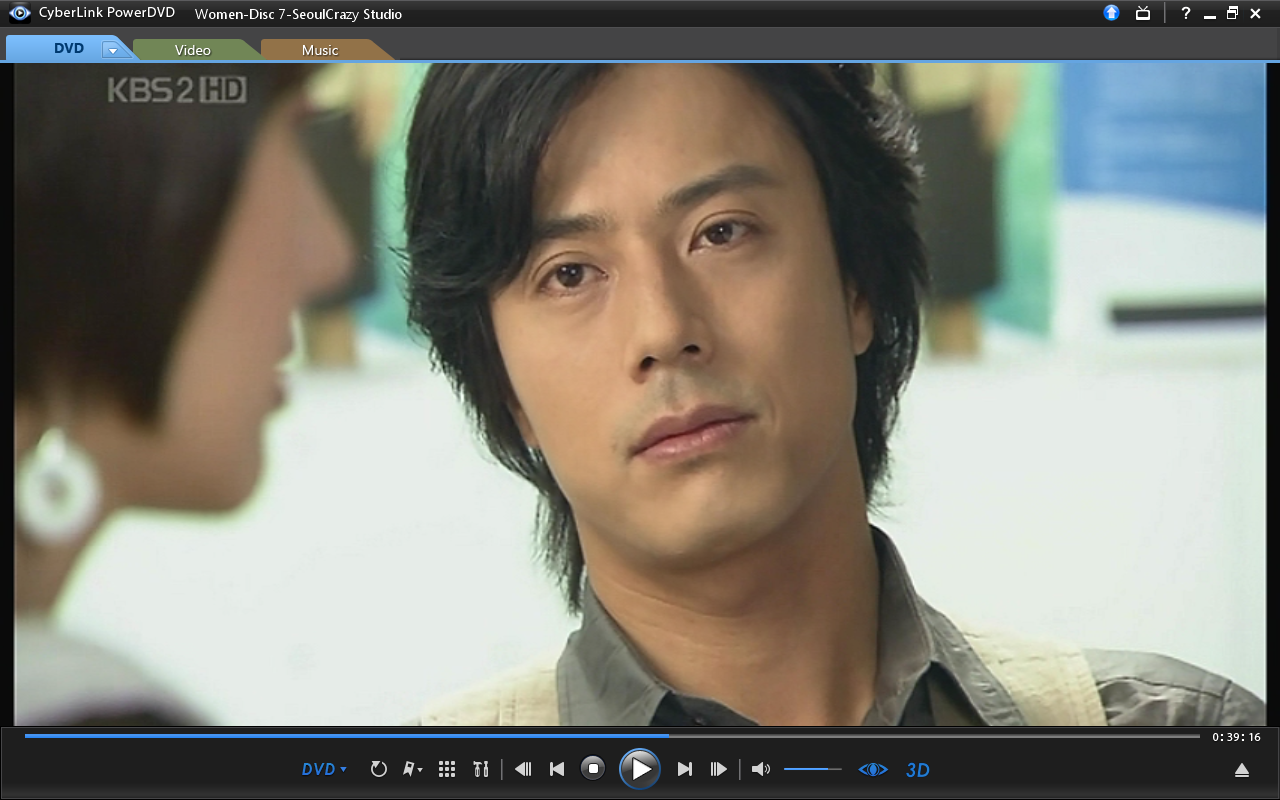Expand the DVD tab dropdown arrow

click(x=112, y=50)
